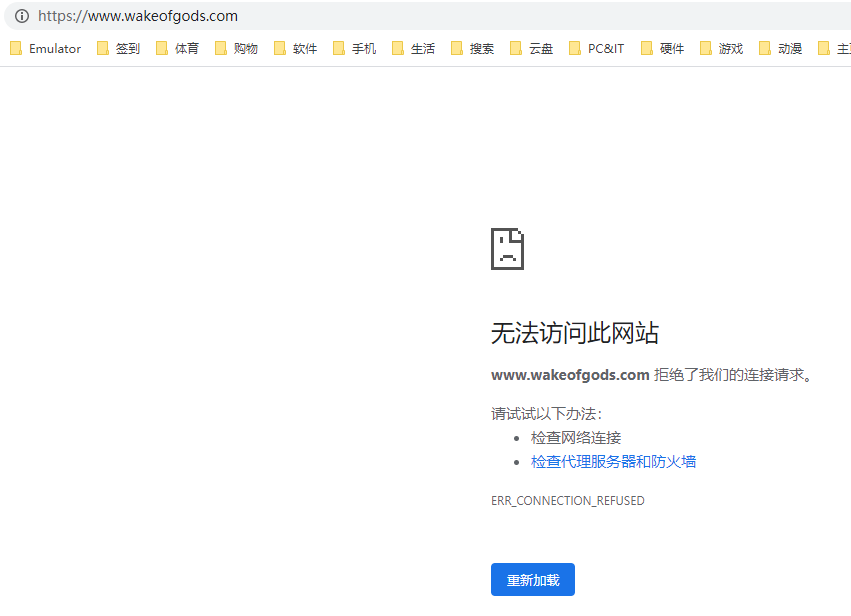The width and height of the screenshot is (851, 616).
Task: Click the 无法访问此网站 heading
Action: (574, 333)
